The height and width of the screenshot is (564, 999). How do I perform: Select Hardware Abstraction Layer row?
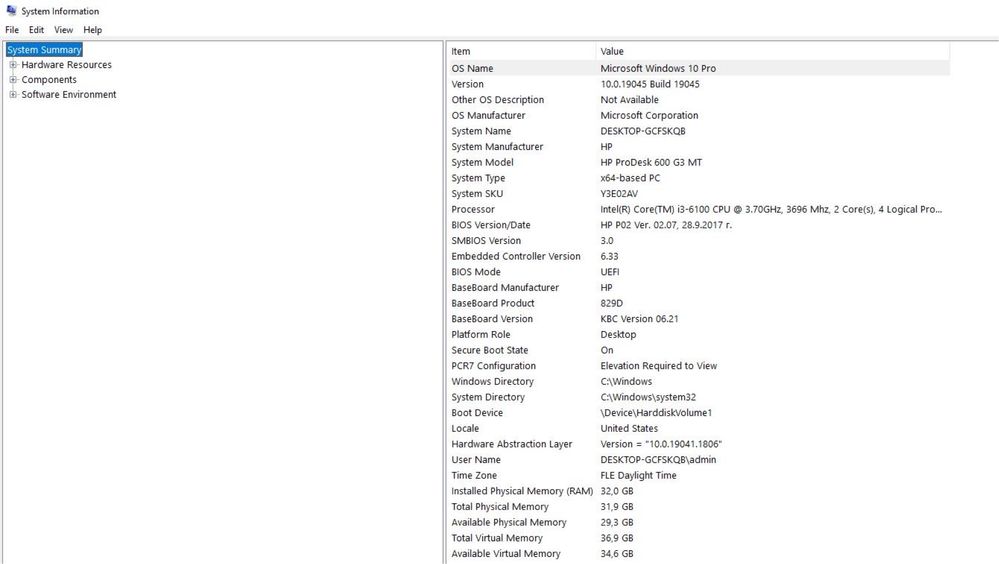pos(698,444)
